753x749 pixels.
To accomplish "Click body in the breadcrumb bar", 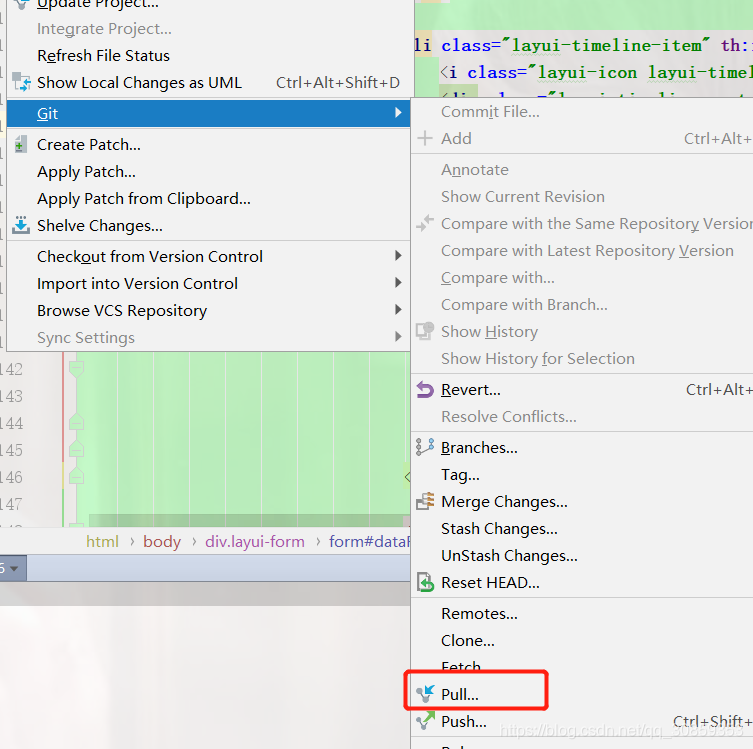I will coord(162,542).
